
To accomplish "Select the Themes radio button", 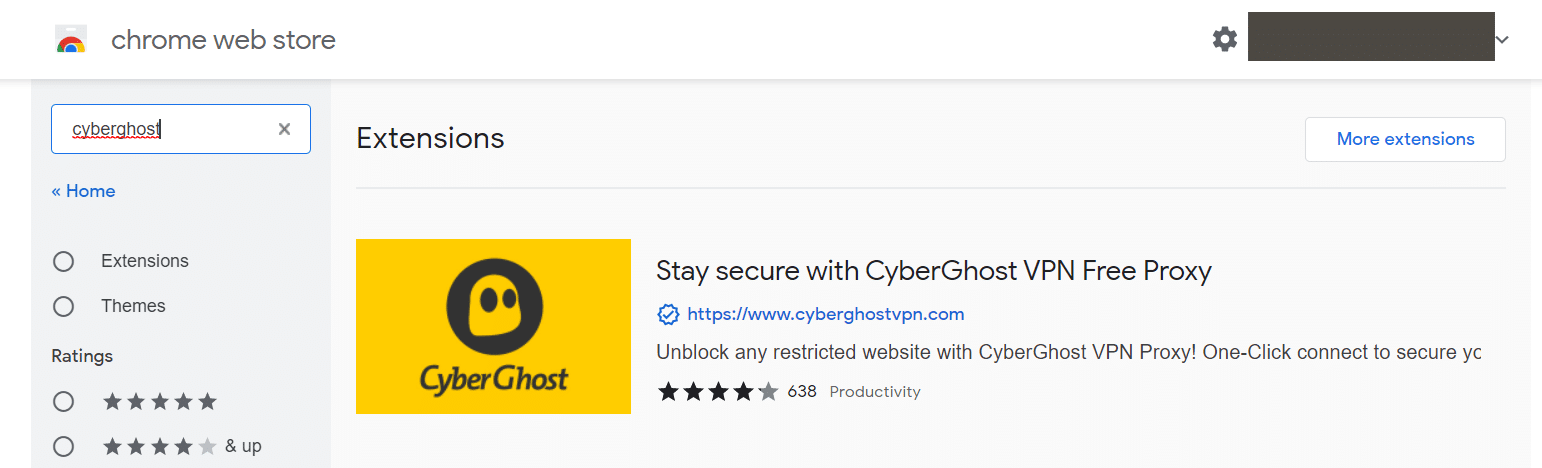I will [x=64, y=307].
